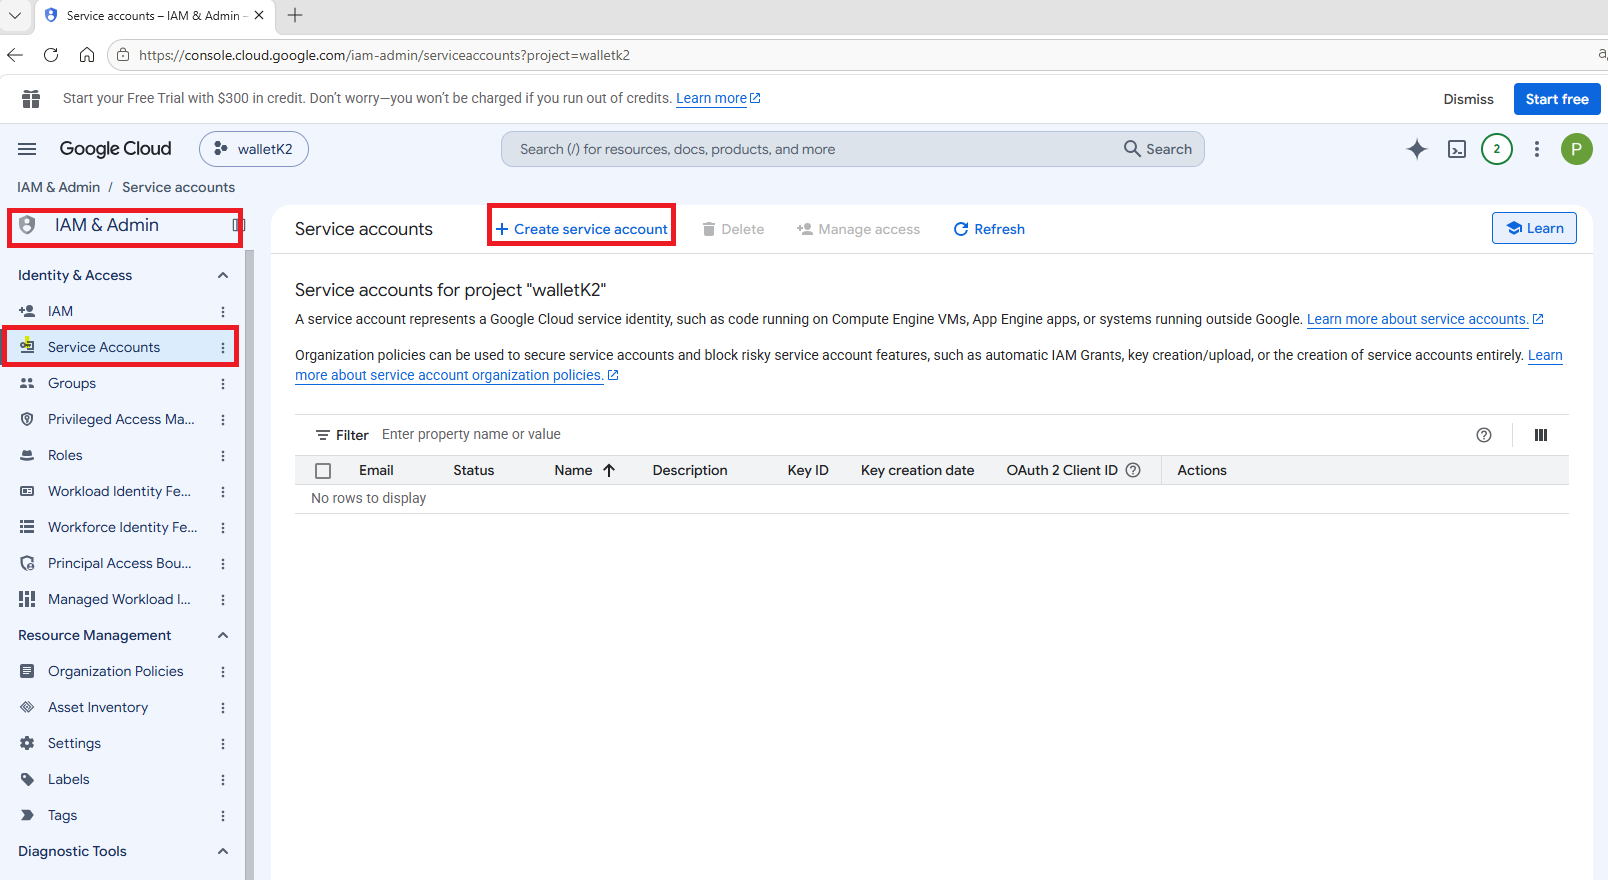Click the Start free button

coord(1557,99)
